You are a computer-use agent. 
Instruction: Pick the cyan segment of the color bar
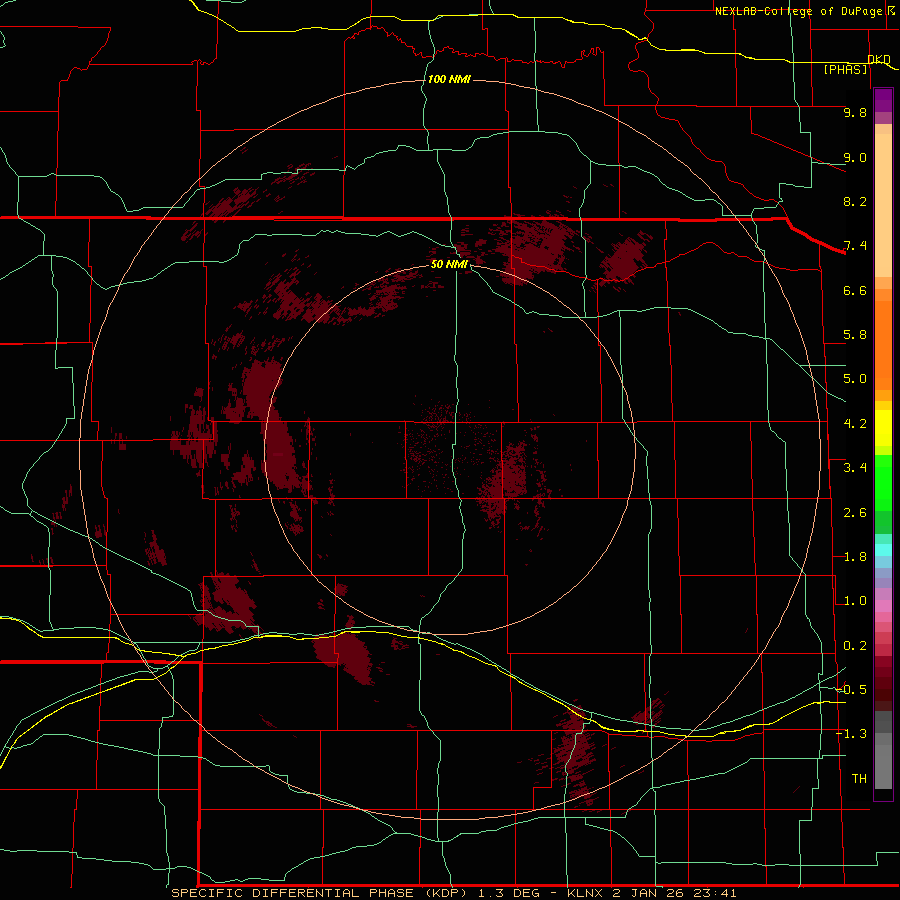click(883, 550)
